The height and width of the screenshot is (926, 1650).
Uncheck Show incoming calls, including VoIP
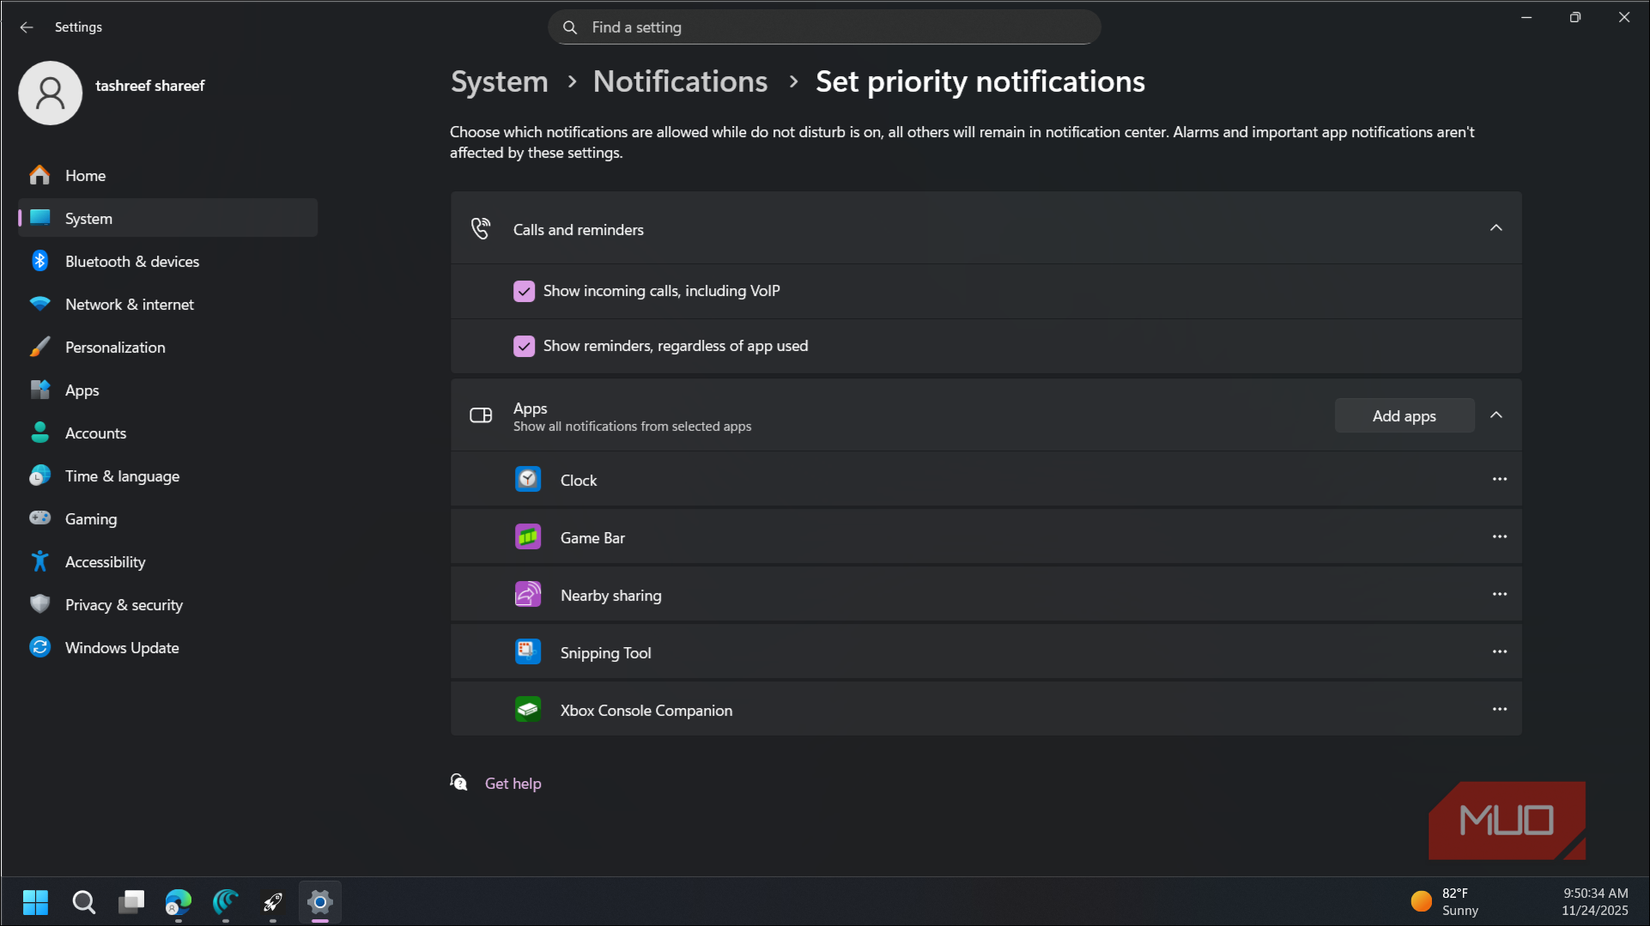coord(524,290)
